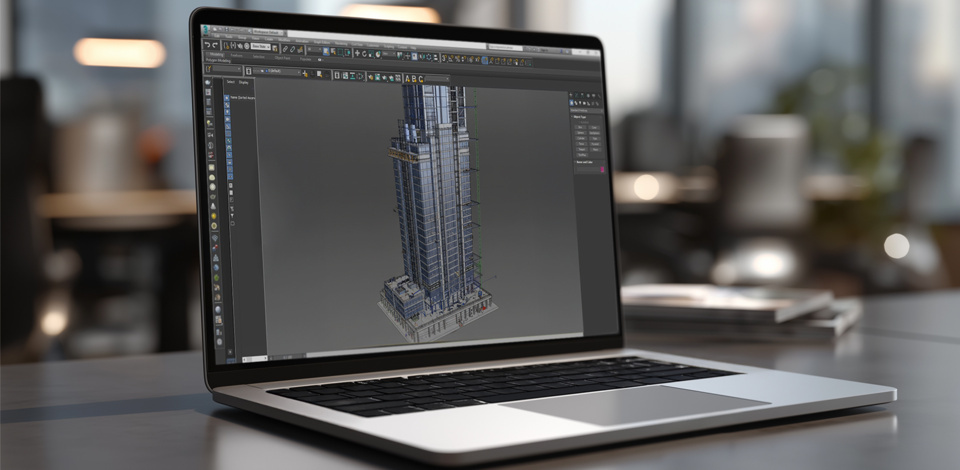Open the Utilities tab in command panel
The height and width of the screenshot is (470, 960).
(599, 96)
